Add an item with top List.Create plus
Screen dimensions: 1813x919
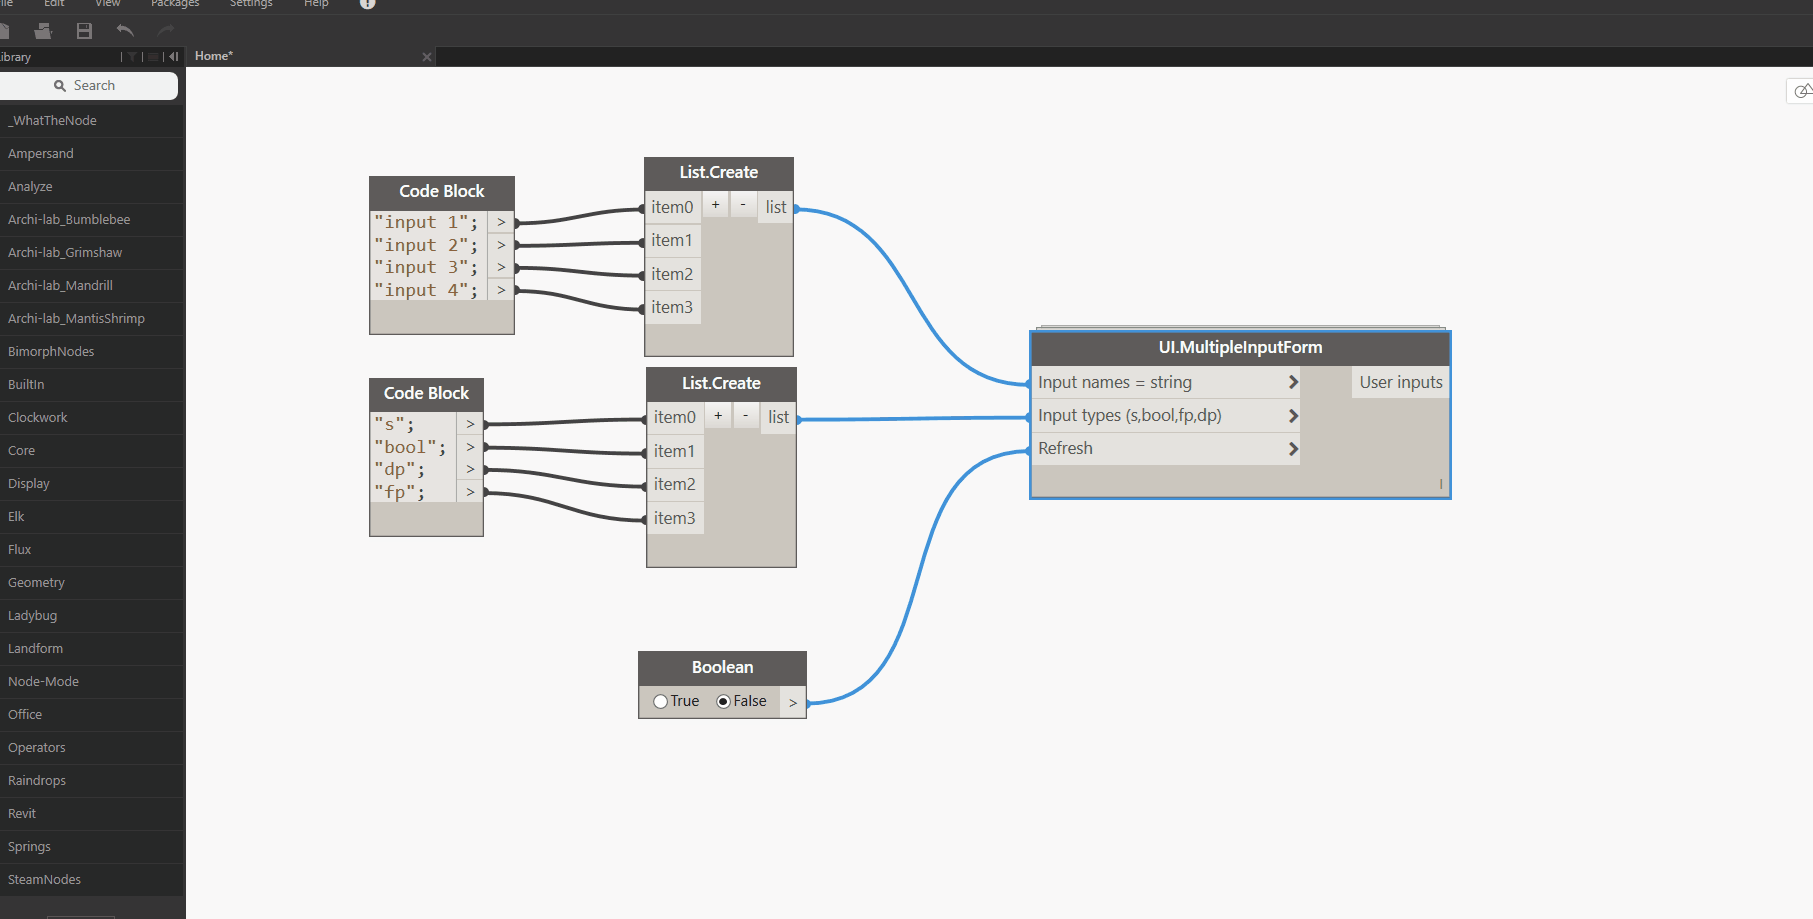(715, 206)
